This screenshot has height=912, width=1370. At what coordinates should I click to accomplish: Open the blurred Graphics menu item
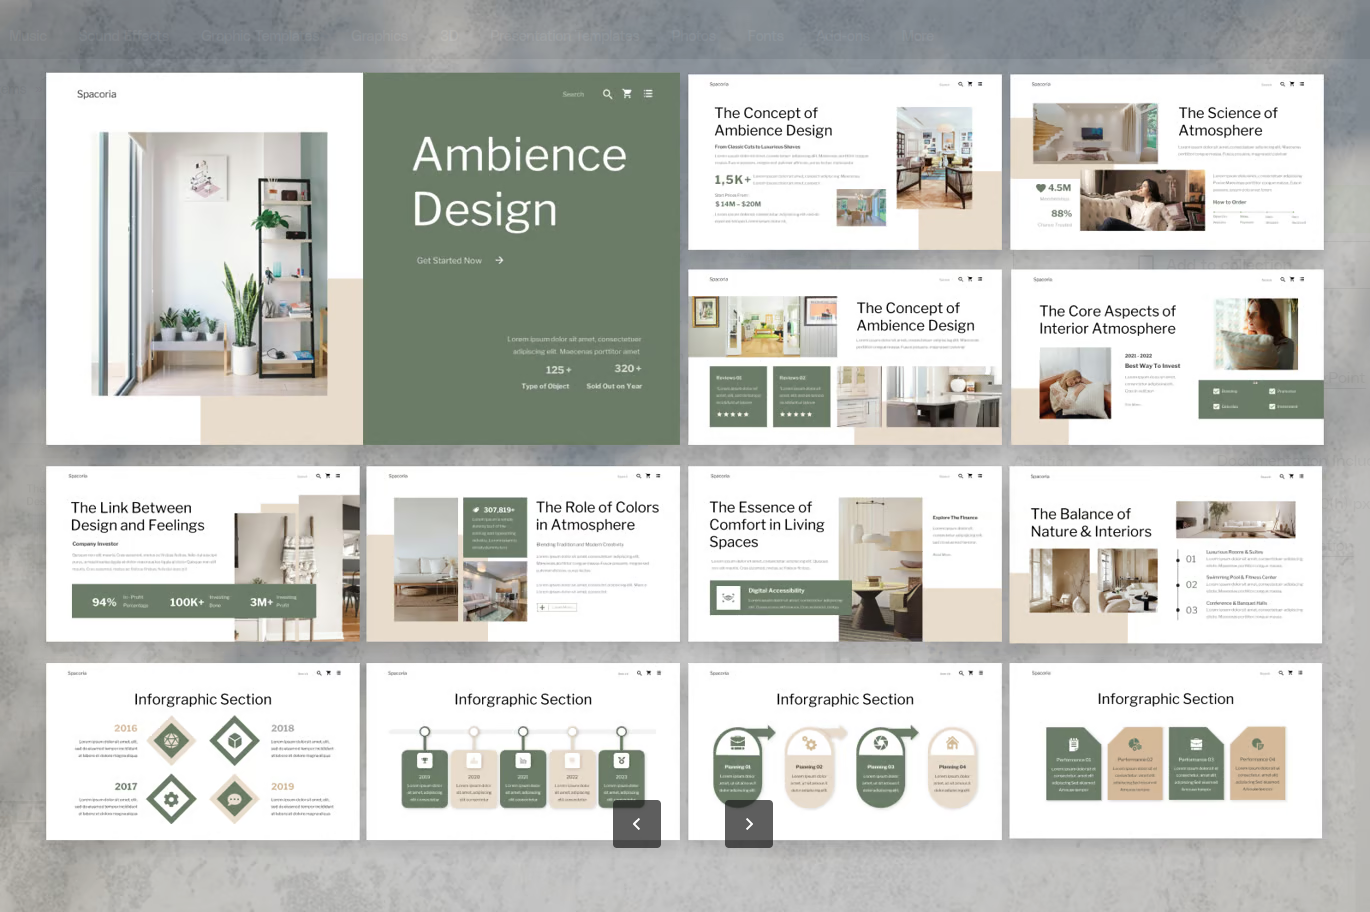point(380,35)
